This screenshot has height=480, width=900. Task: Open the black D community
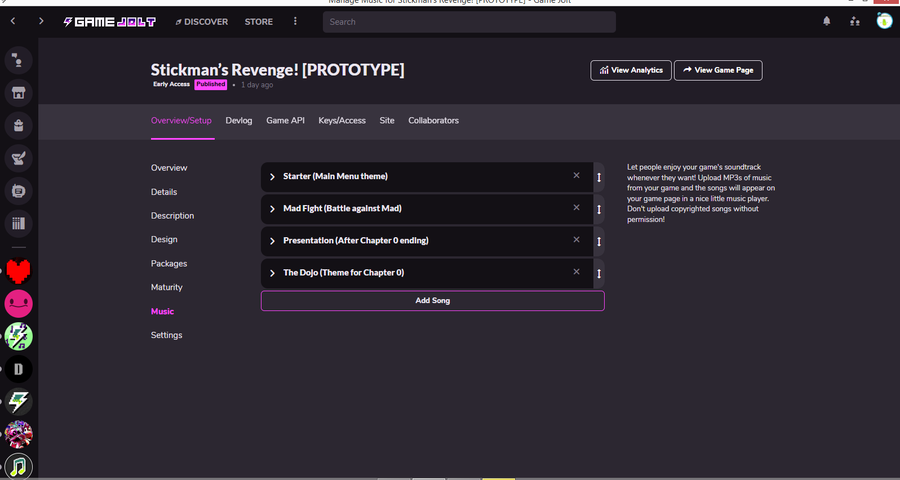(18, 369)
